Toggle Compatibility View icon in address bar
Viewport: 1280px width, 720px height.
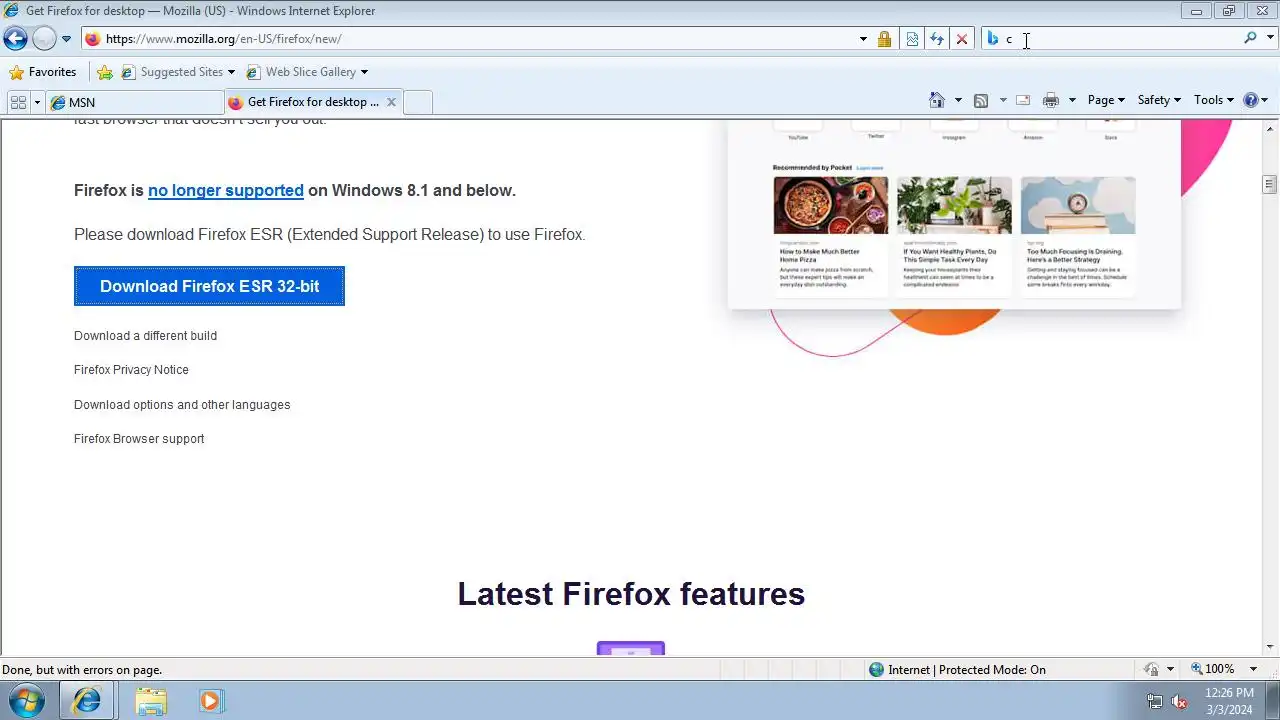[912, 39]
